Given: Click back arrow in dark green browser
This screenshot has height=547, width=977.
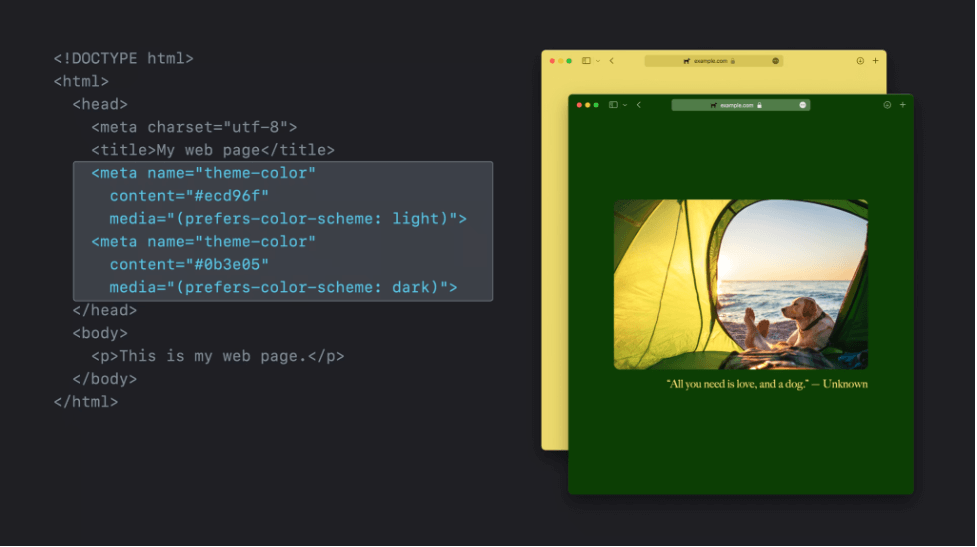Looking at the screenshot, I should pos(639,105).
